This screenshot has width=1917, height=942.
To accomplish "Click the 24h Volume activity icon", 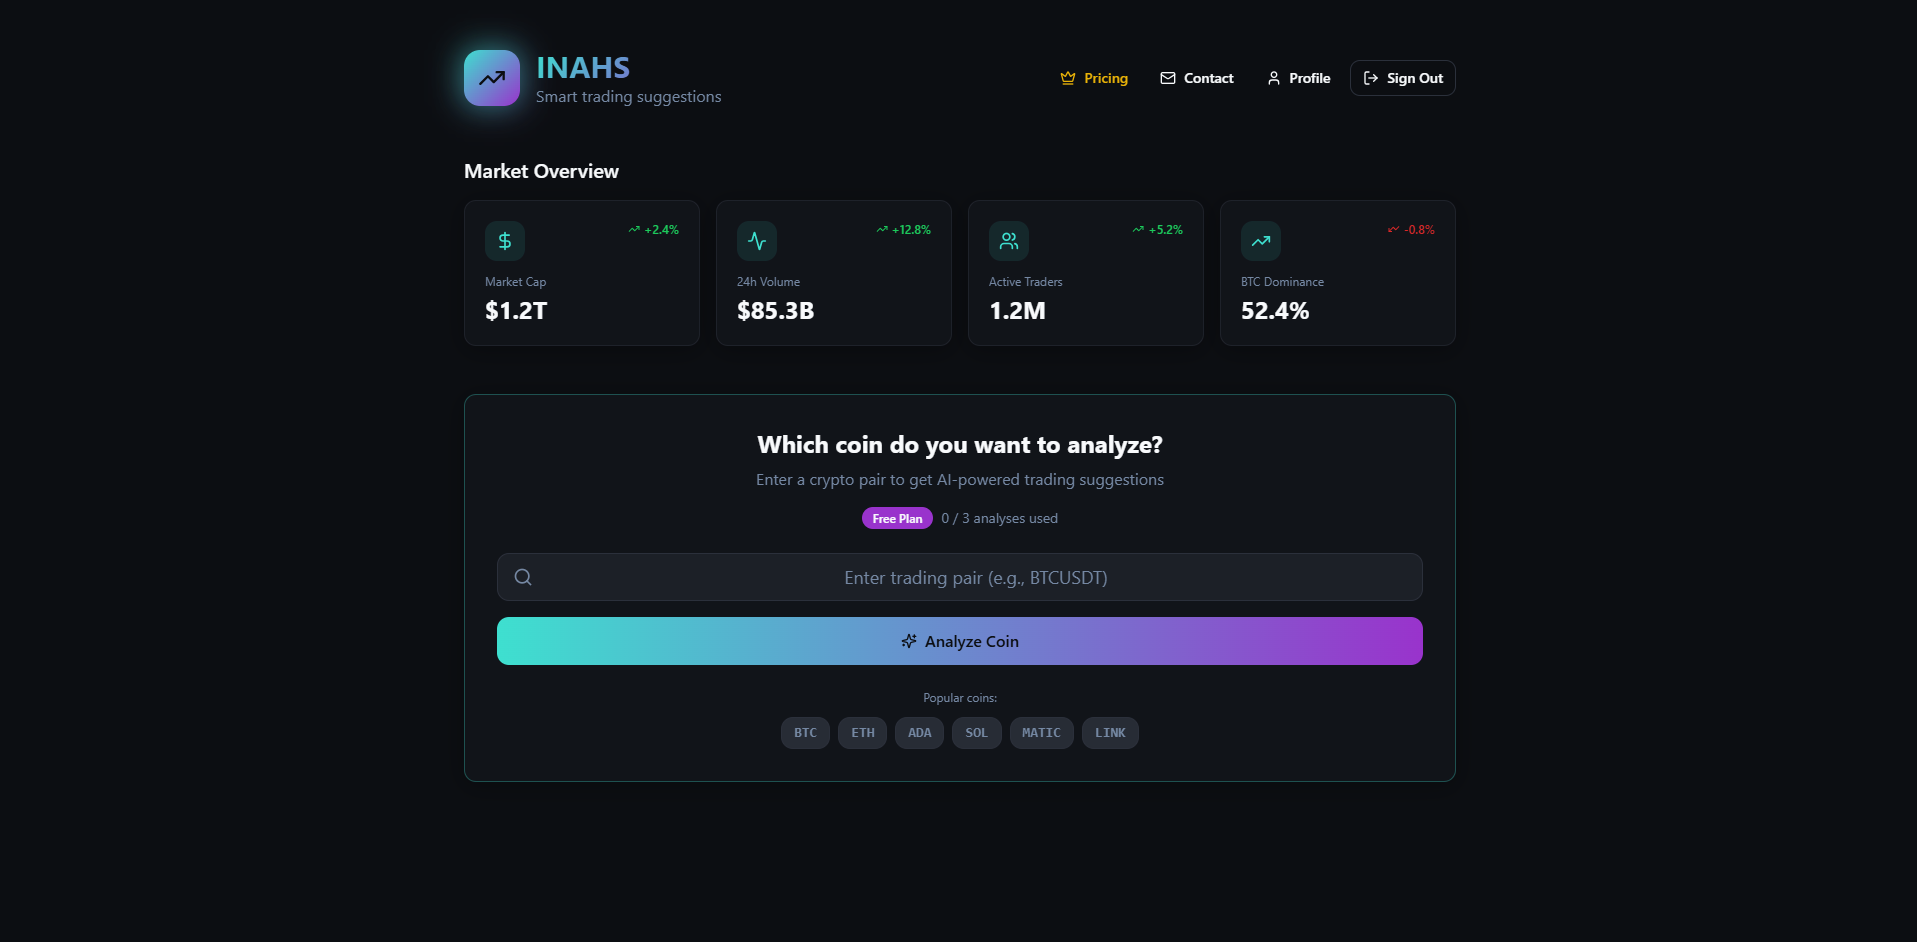I will (756, 240).
